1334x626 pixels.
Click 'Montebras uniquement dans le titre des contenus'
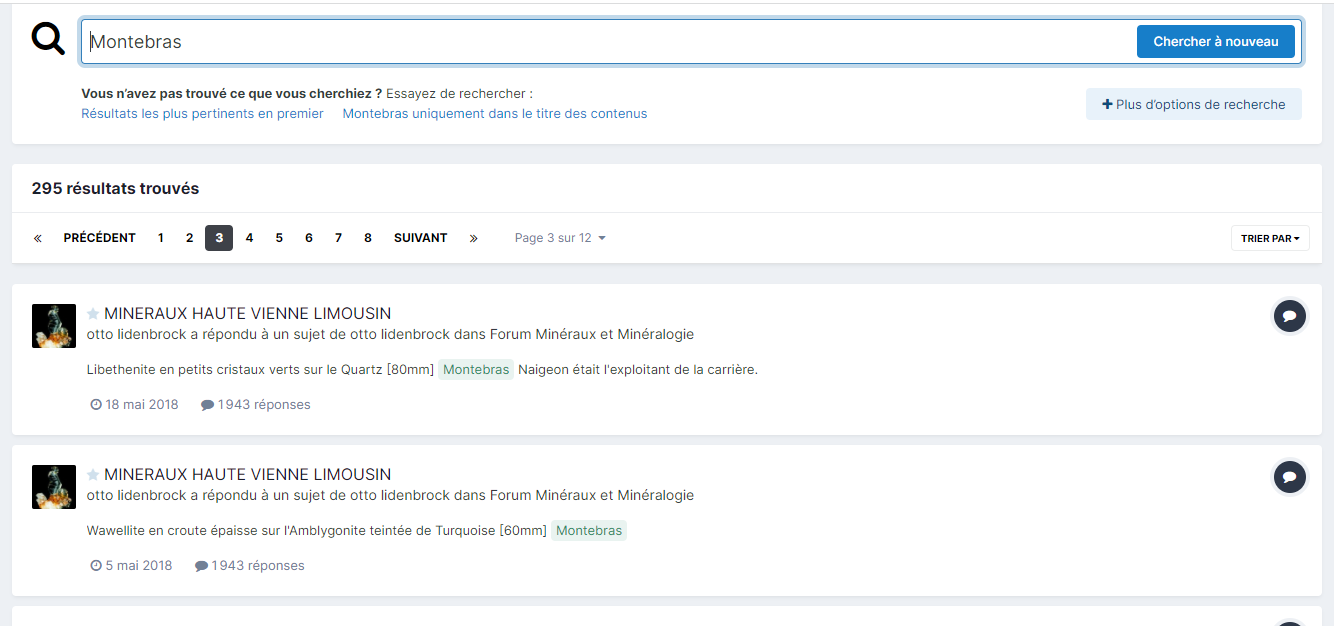point(494,114)
